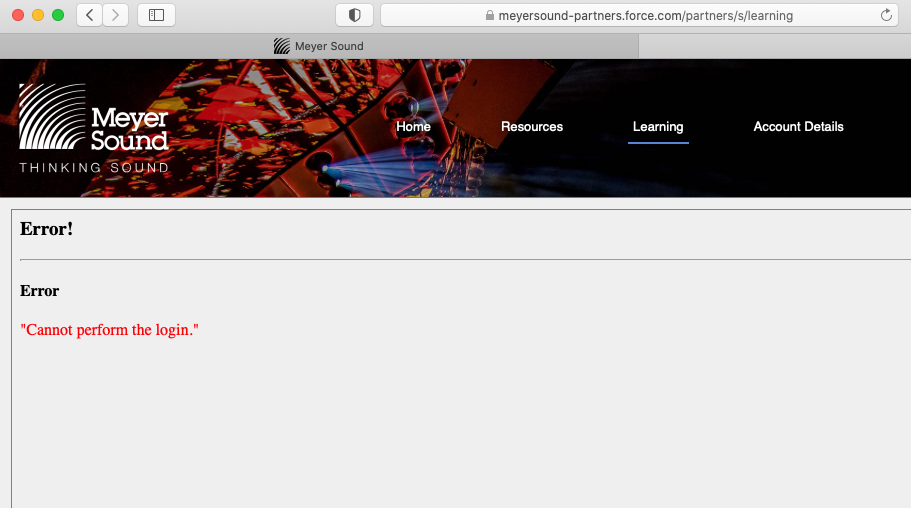
Task: Open the Account Details navigation item
Action: [798, 127]
